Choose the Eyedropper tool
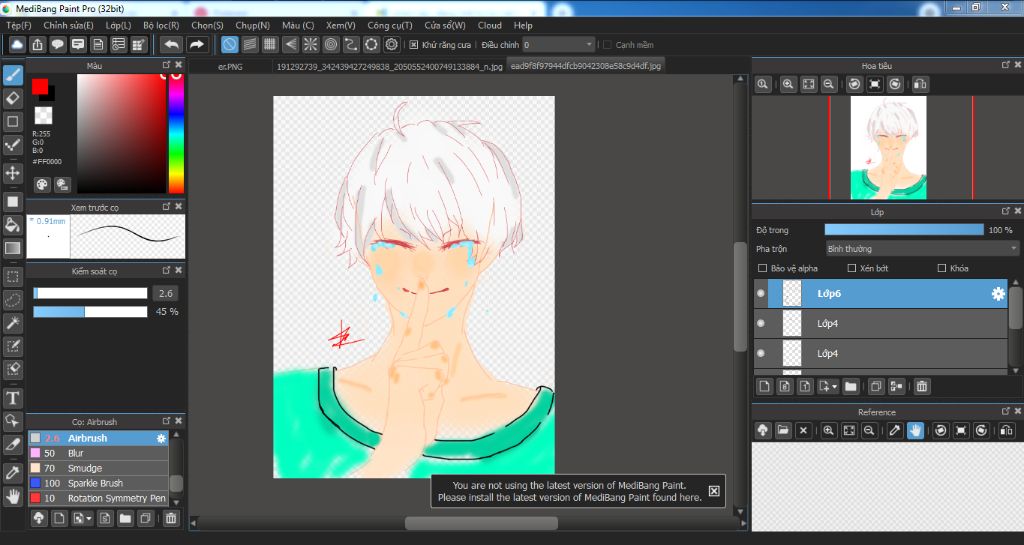 (x=12, y=473)
